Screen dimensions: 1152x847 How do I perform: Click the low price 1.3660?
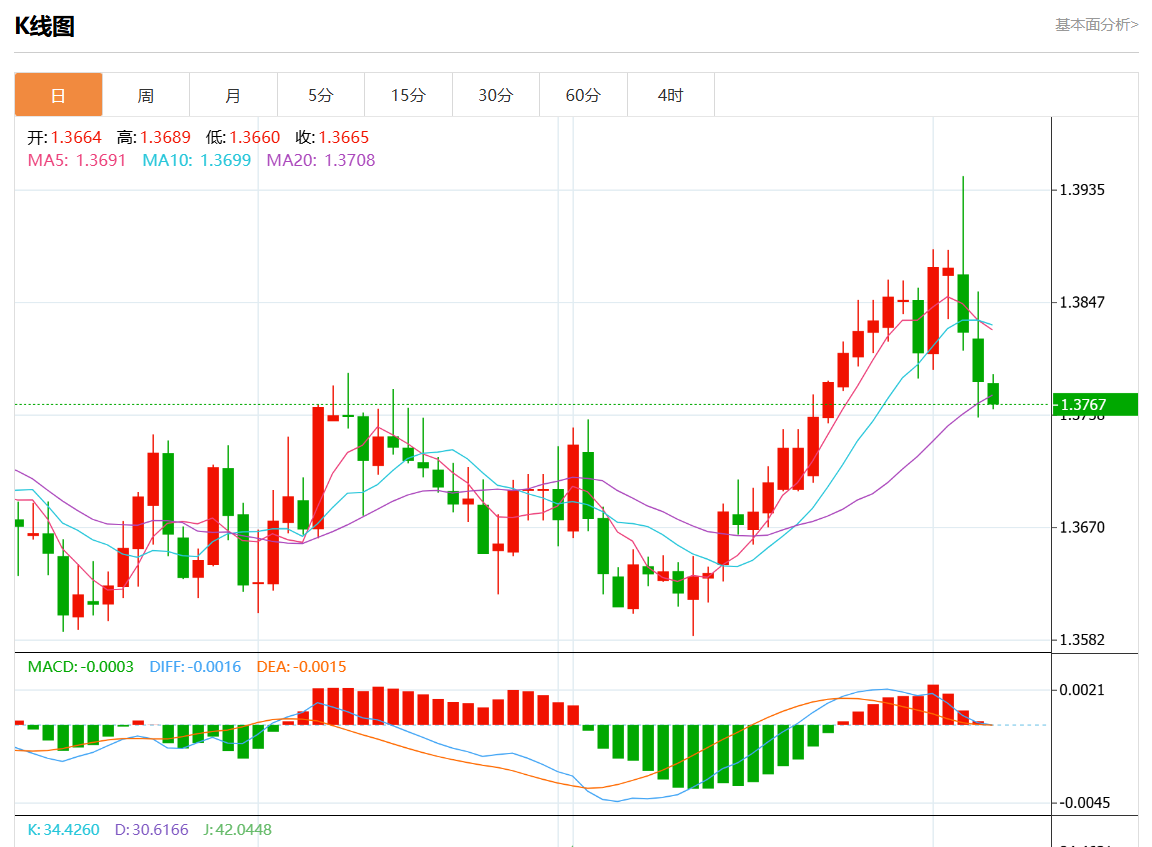255,137
